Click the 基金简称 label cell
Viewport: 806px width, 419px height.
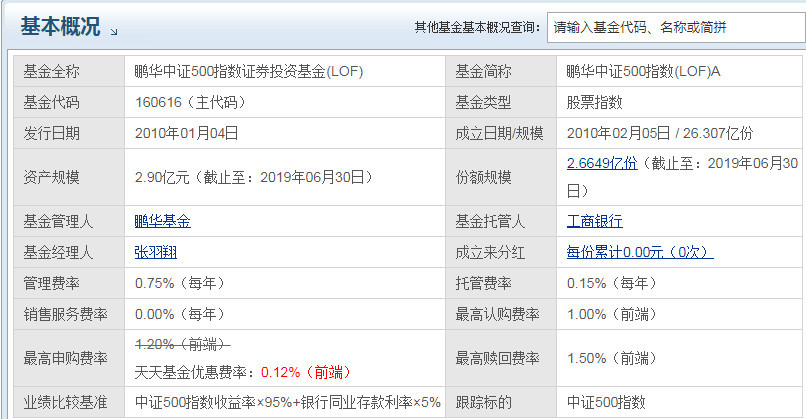coord(501,71)
